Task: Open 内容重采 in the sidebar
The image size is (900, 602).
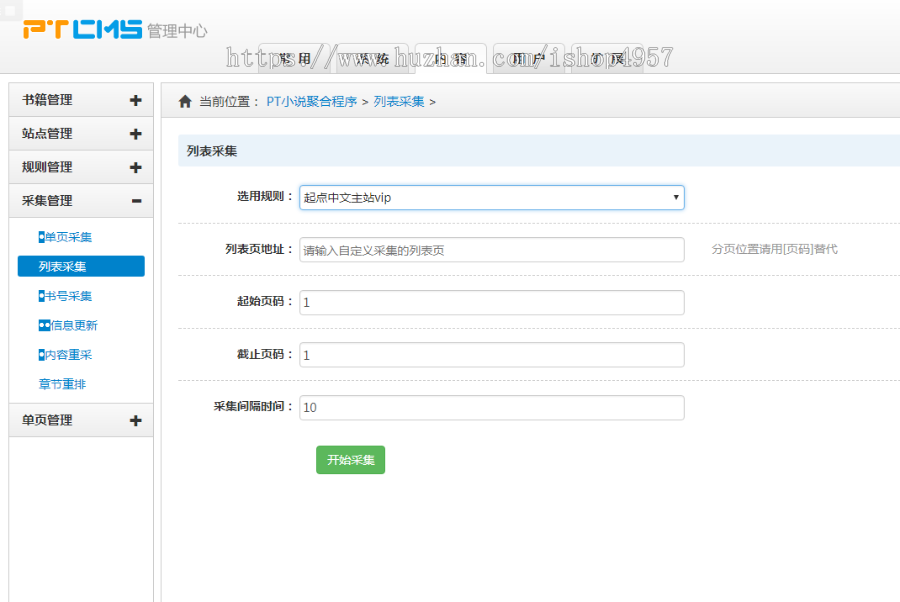Action: [x=65, y=355]
